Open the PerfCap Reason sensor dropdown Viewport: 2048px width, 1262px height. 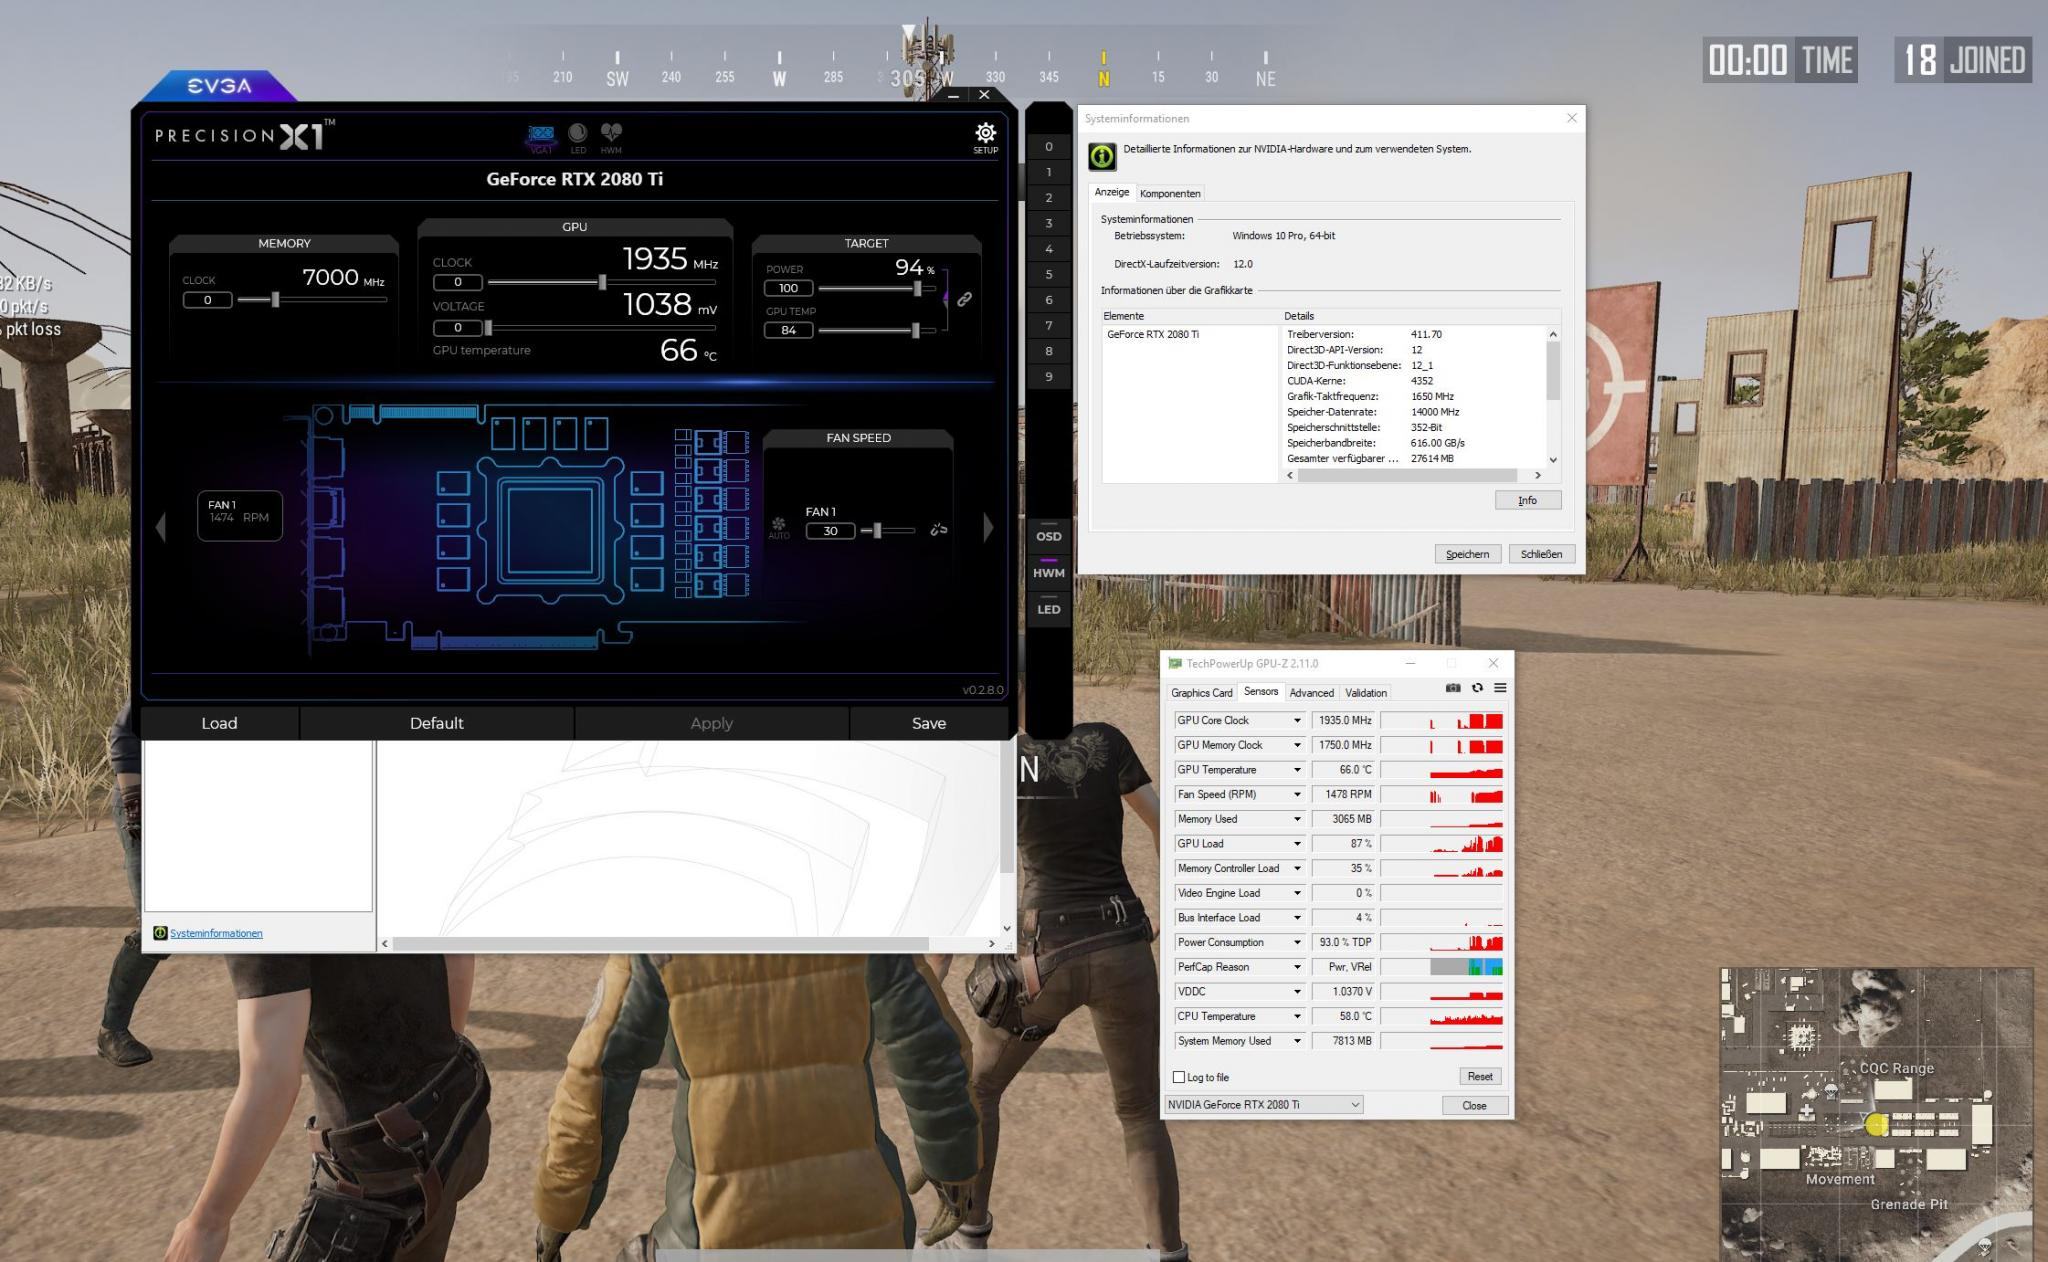[x=1297, y=967]
